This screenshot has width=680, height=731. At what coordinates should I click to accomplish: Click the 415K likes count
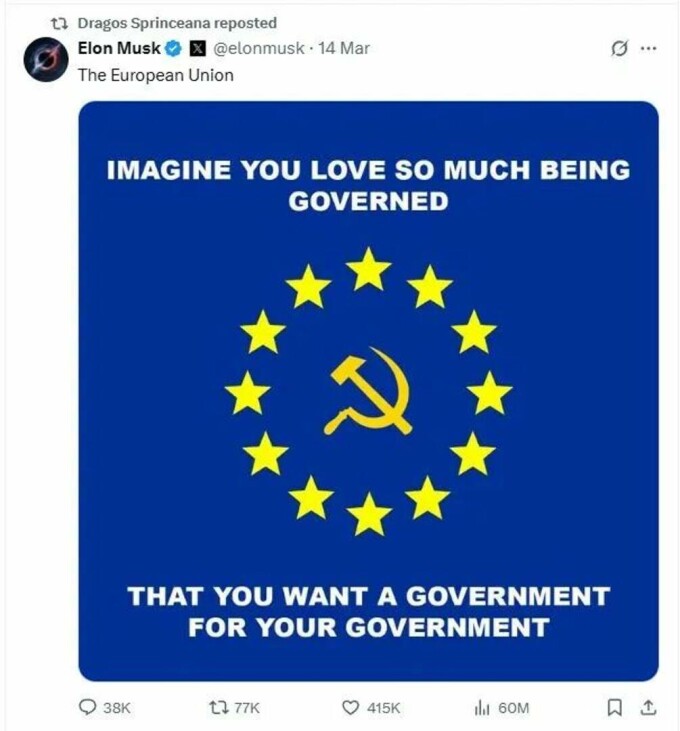pyautogui.click(x=383, y=708)
